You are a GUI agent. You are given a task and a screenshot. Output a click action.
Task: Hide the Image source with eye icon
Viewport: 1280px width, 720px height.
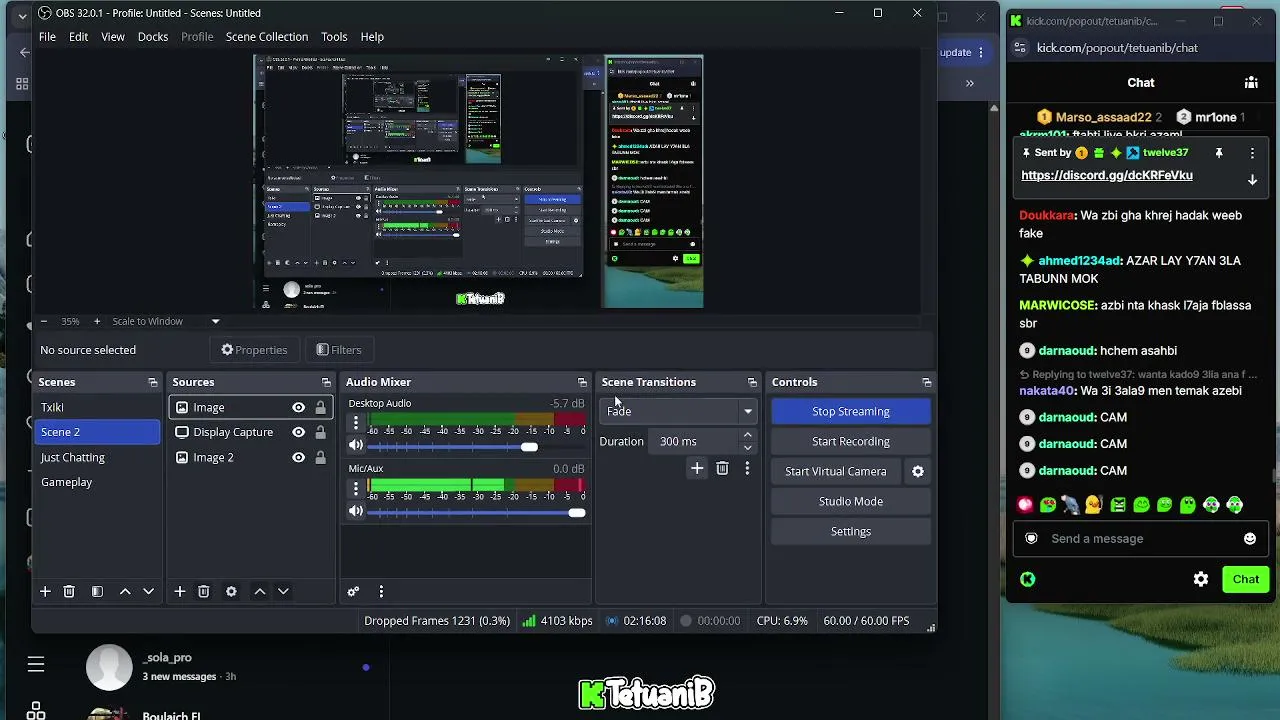pyautogui.click(x=298, y=407)
